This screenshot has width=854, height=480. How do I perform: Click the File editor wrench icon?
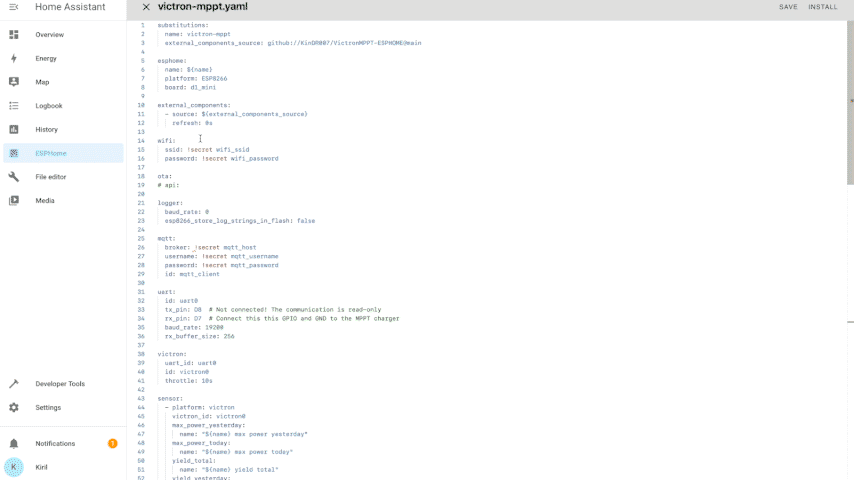point(14,177)
